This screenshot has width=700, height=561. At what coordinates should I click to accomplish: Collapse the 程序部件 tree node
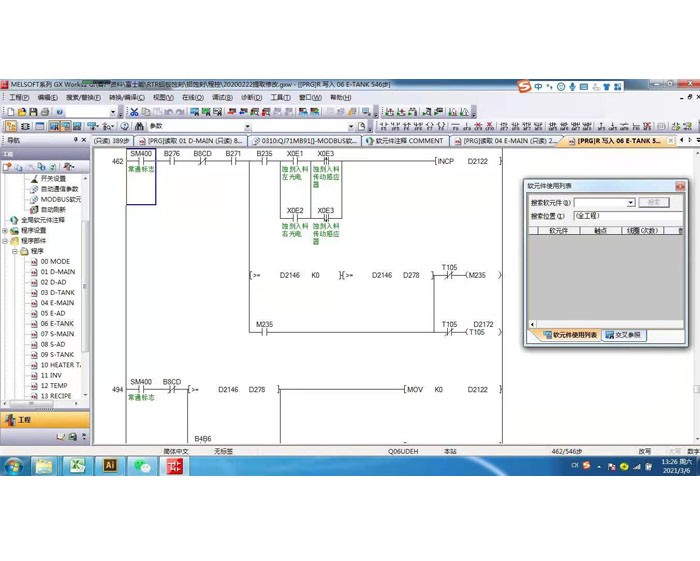click(x=6, y=241)
